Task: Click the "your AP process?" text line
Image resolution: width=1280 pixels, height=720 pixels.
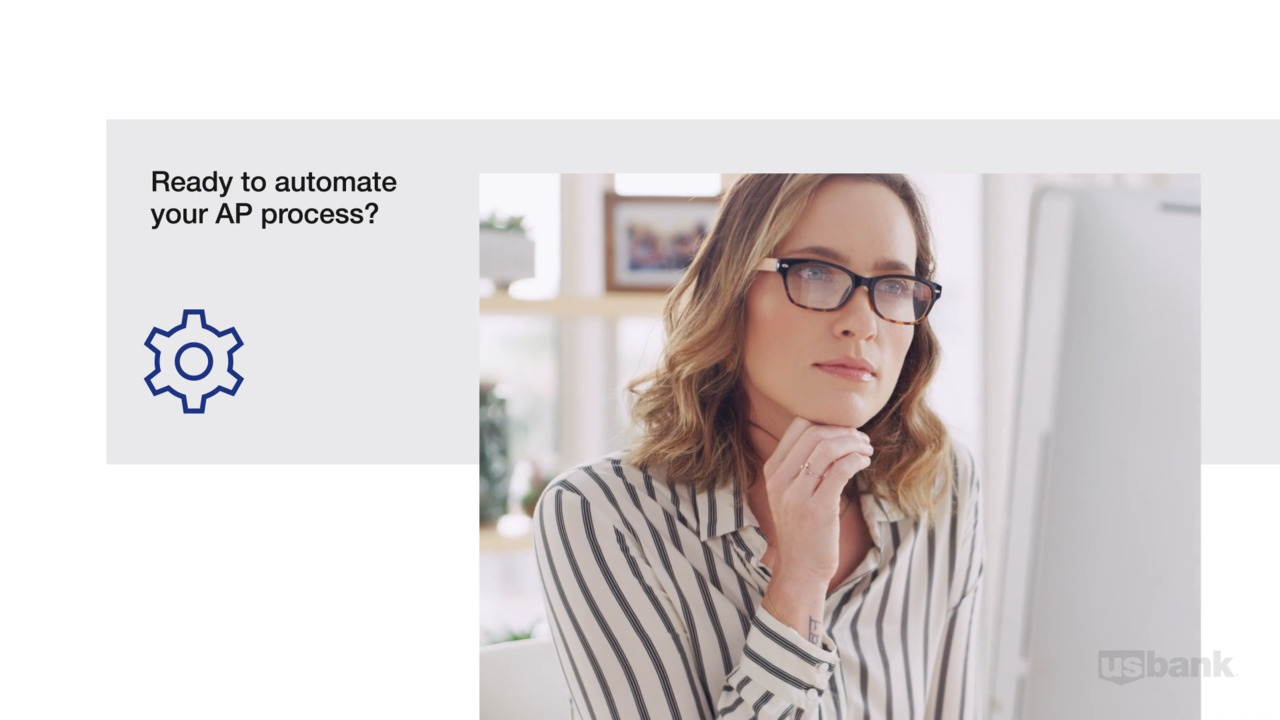Action: tap(264, 214)
